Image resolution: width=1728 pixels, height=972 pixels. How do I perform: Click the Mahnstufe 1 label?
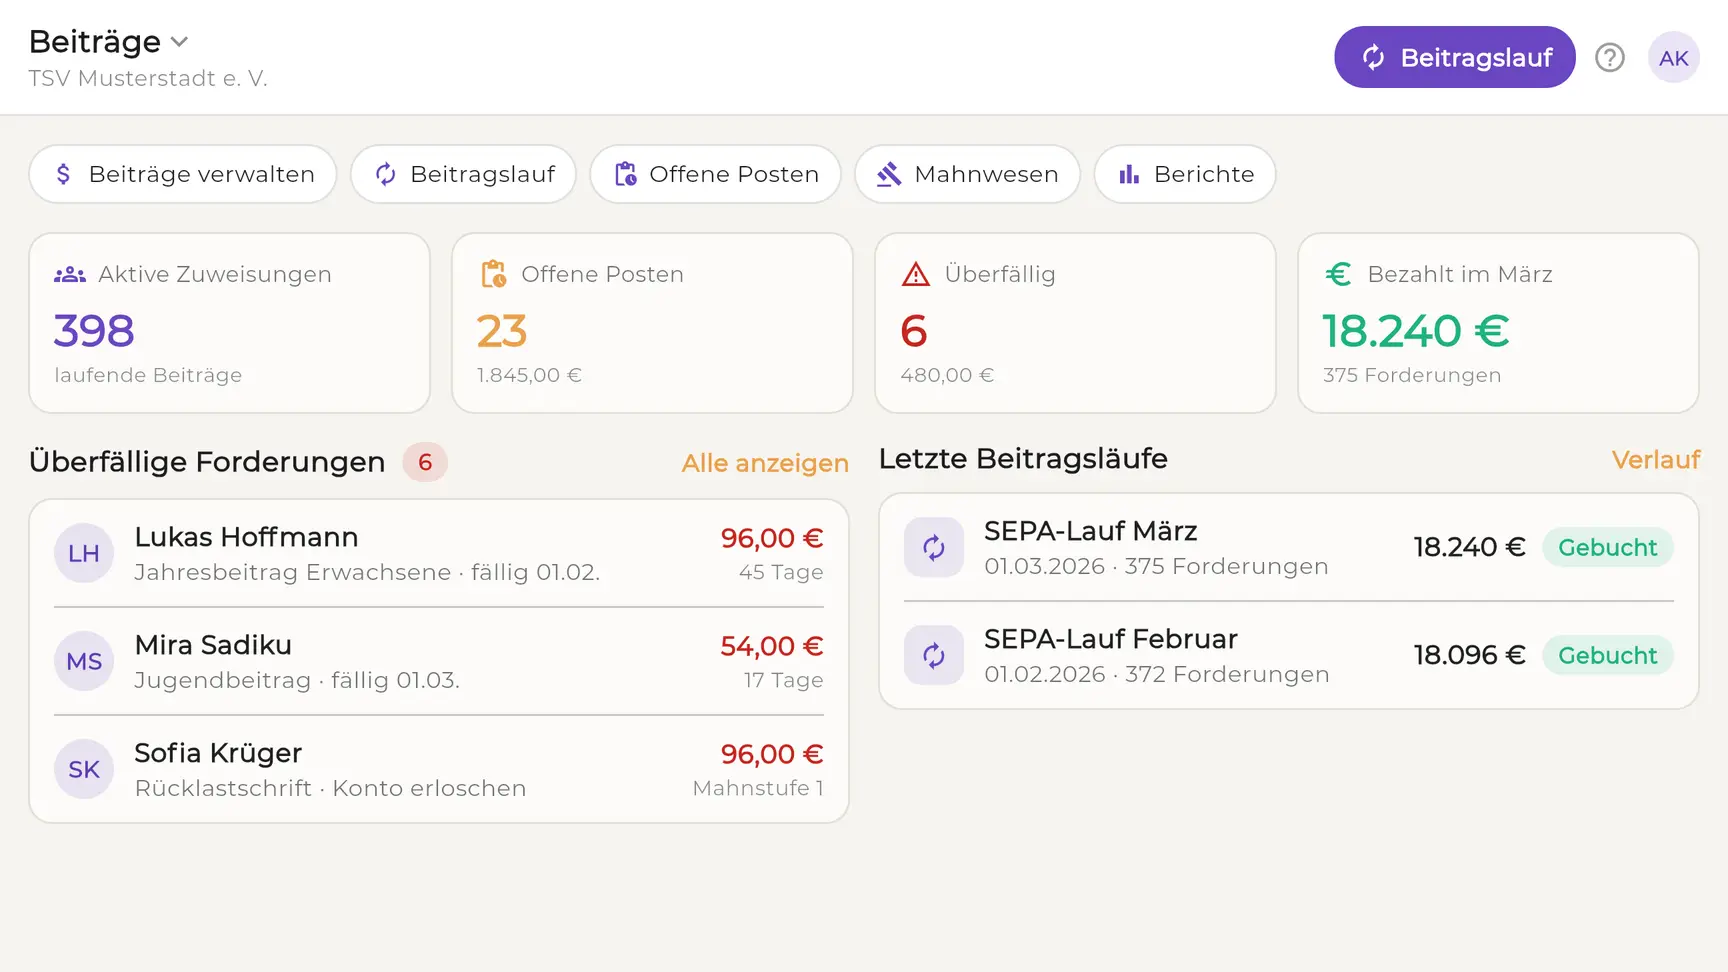[758, 788]
